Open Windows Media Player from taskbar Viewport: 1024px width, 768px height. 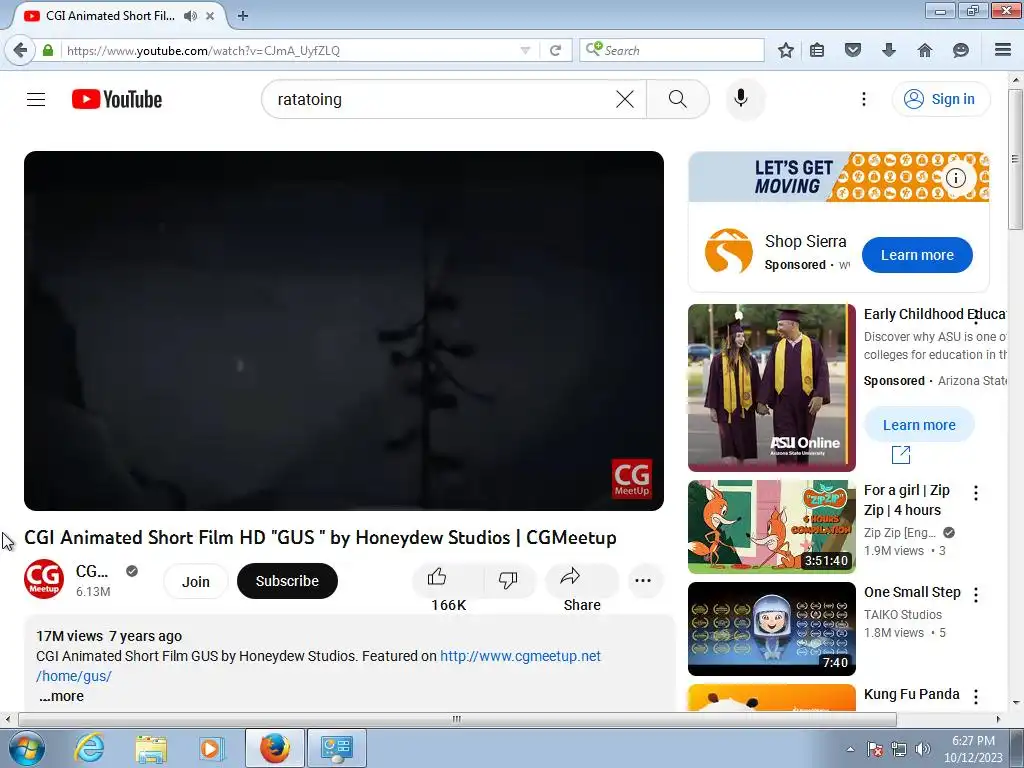(211, 748)
